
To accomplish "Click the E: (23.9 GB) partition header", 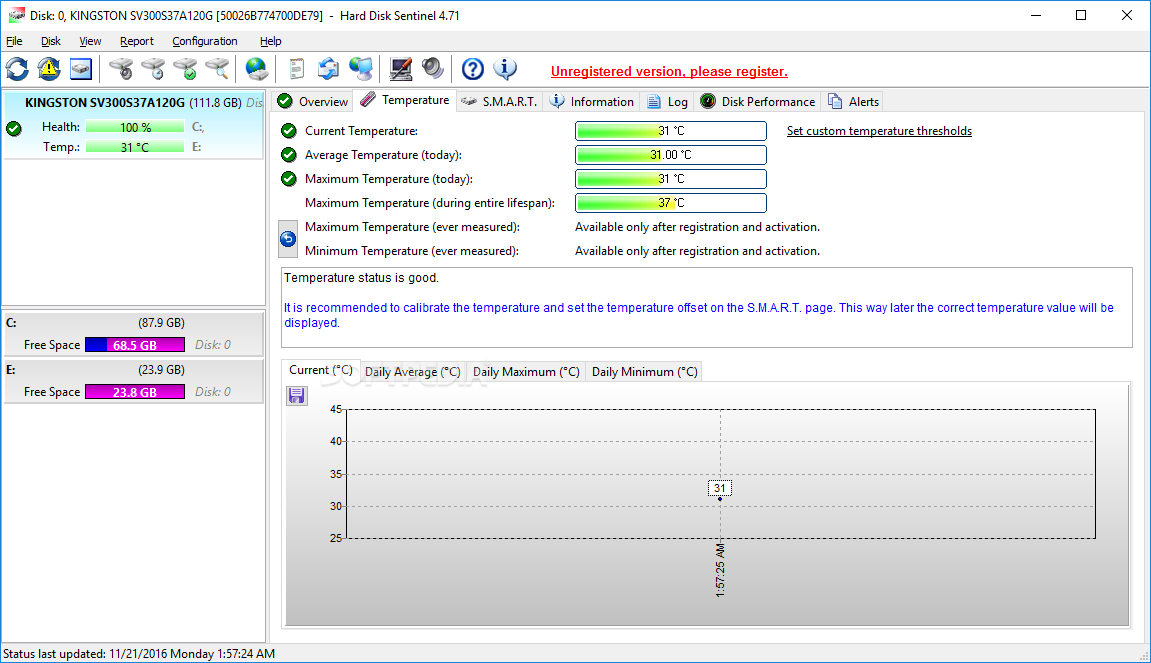I will tap(133, 370).
